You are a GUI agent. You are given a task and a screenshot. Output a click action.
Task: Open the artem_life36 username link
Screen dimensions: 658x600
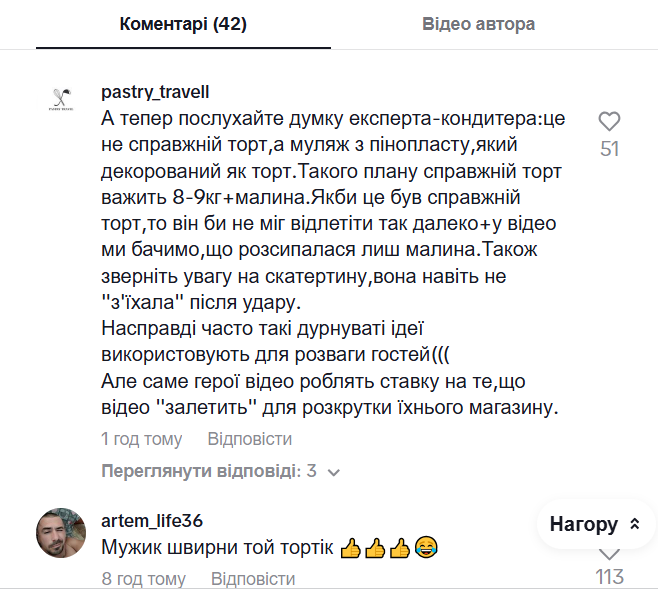click(x=152, y=521)
